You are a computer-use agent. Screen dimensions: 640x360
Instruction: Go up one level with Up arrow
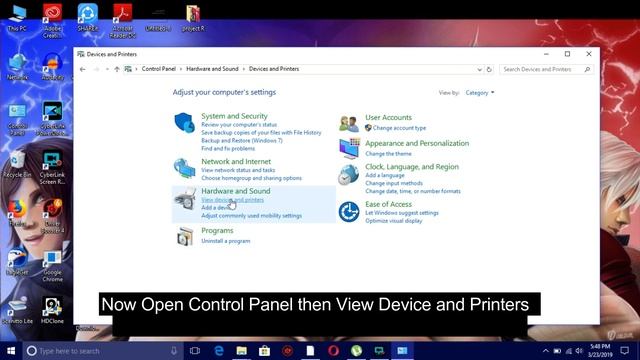point(117,69)
